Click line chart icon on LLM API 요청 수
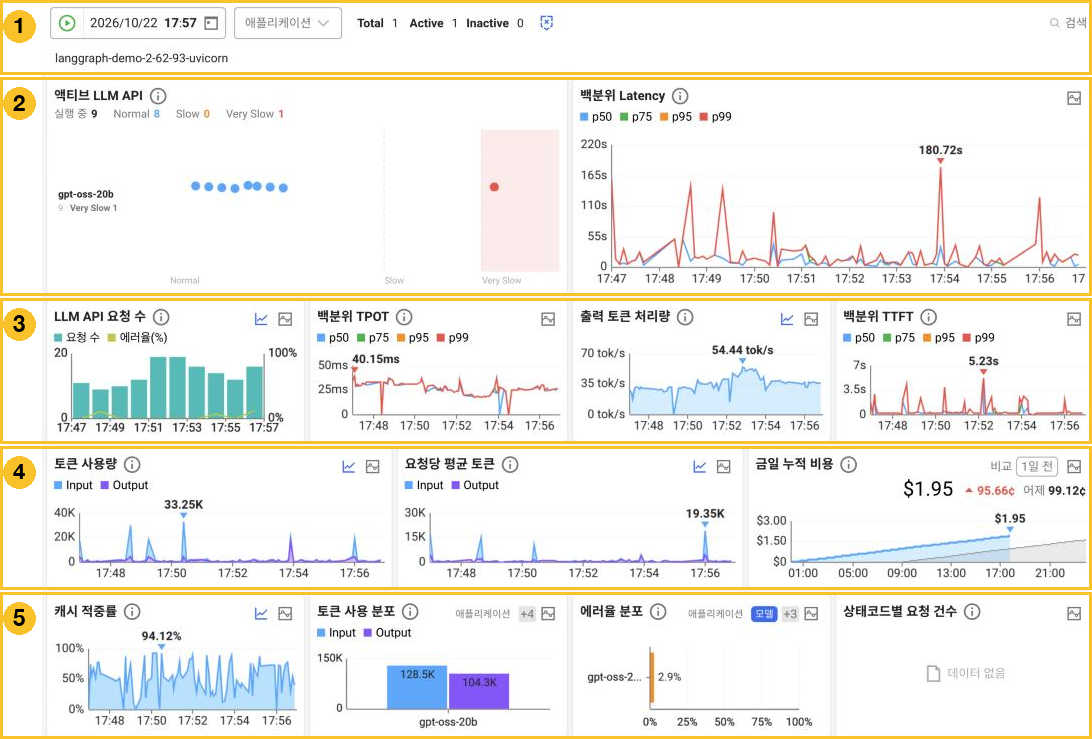 tap(261, 319)
